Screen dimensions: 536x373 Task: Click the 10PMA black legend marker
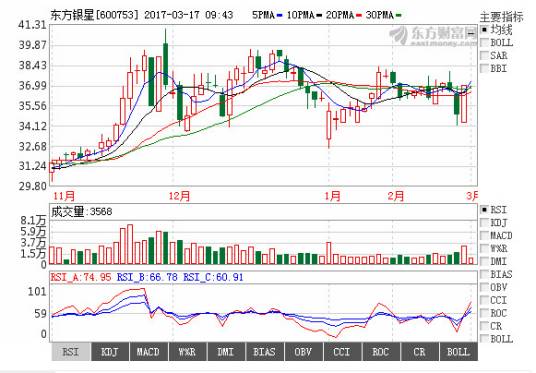pyautogui.click(x=319, y=15)
